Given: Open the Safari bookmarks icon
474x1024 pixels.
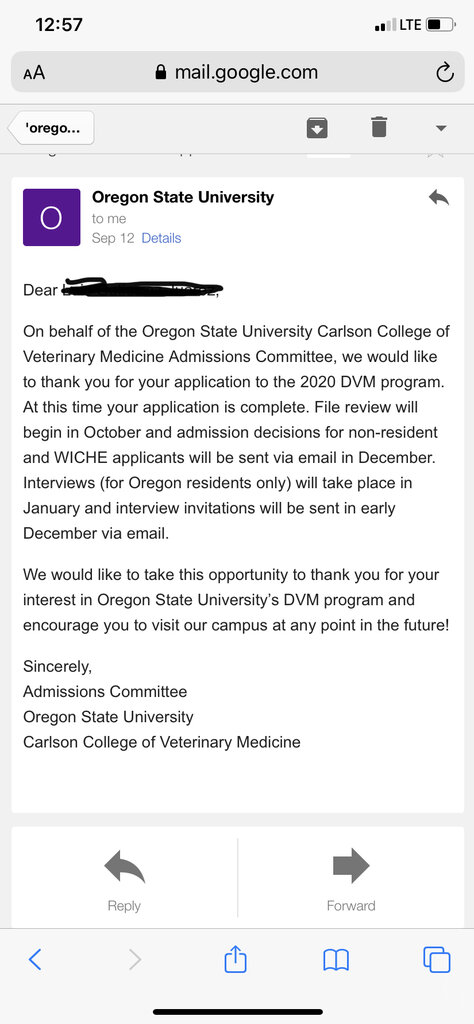Looking at the screenshot, I should pyautogui.click(x=336, y=959).
